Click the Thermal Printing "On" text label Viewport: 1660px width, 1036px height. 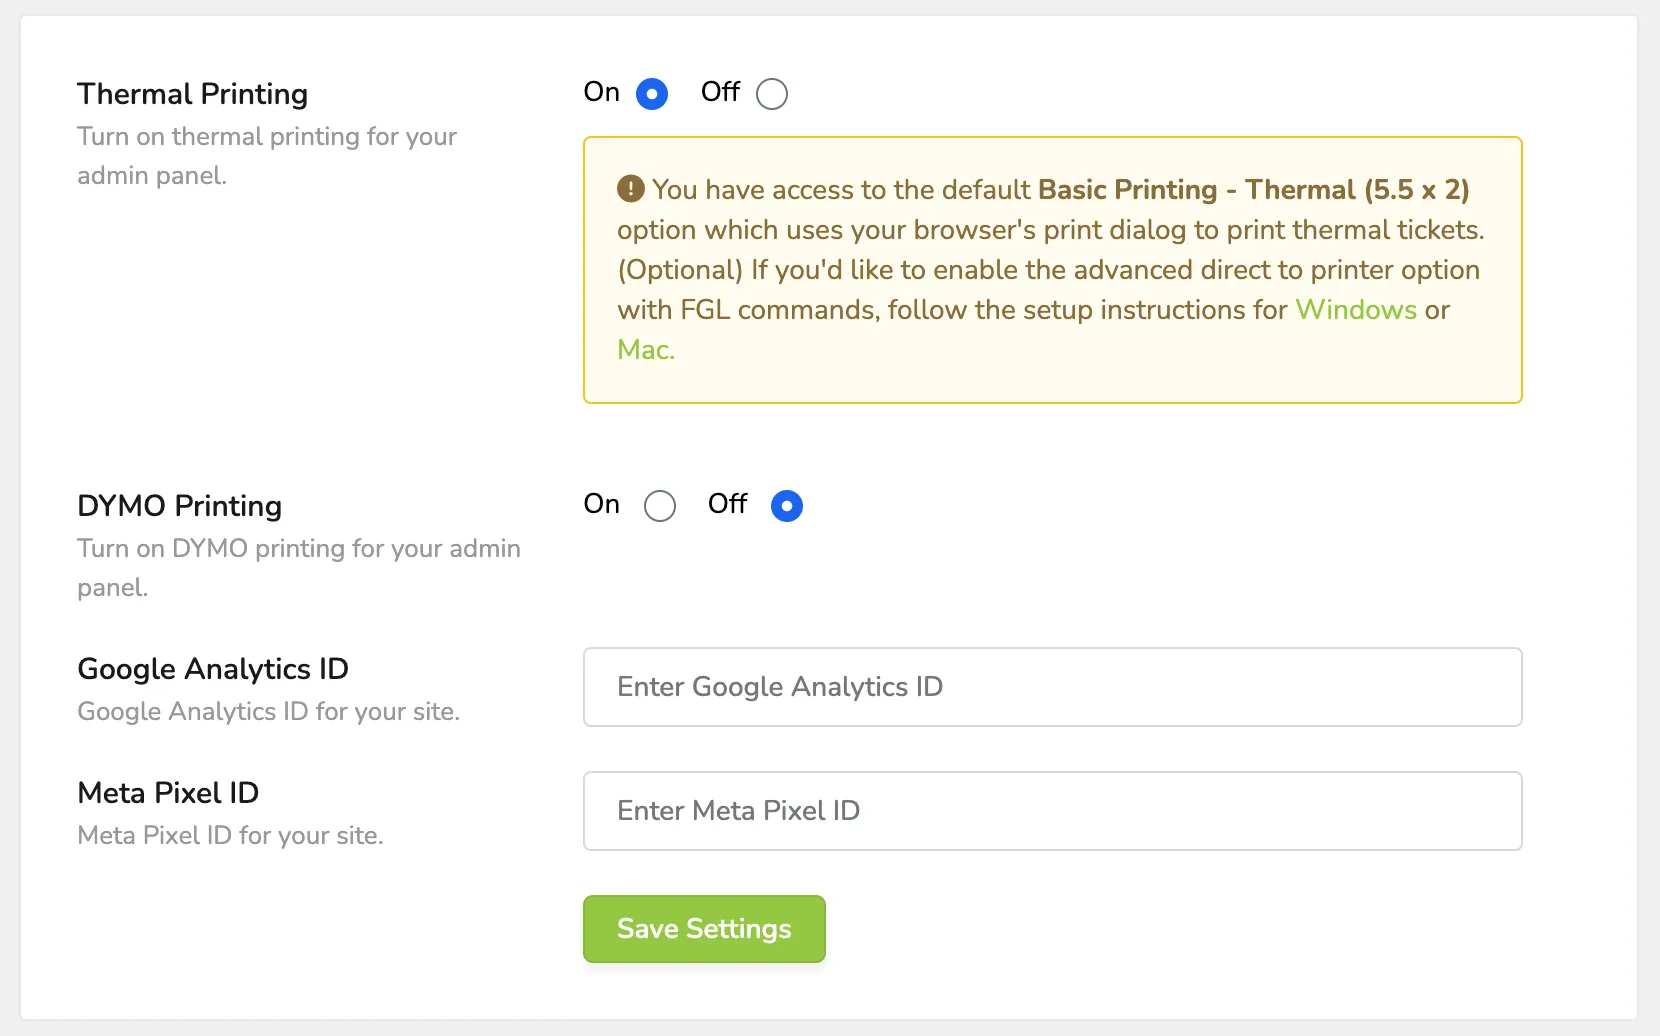[602, 92]
